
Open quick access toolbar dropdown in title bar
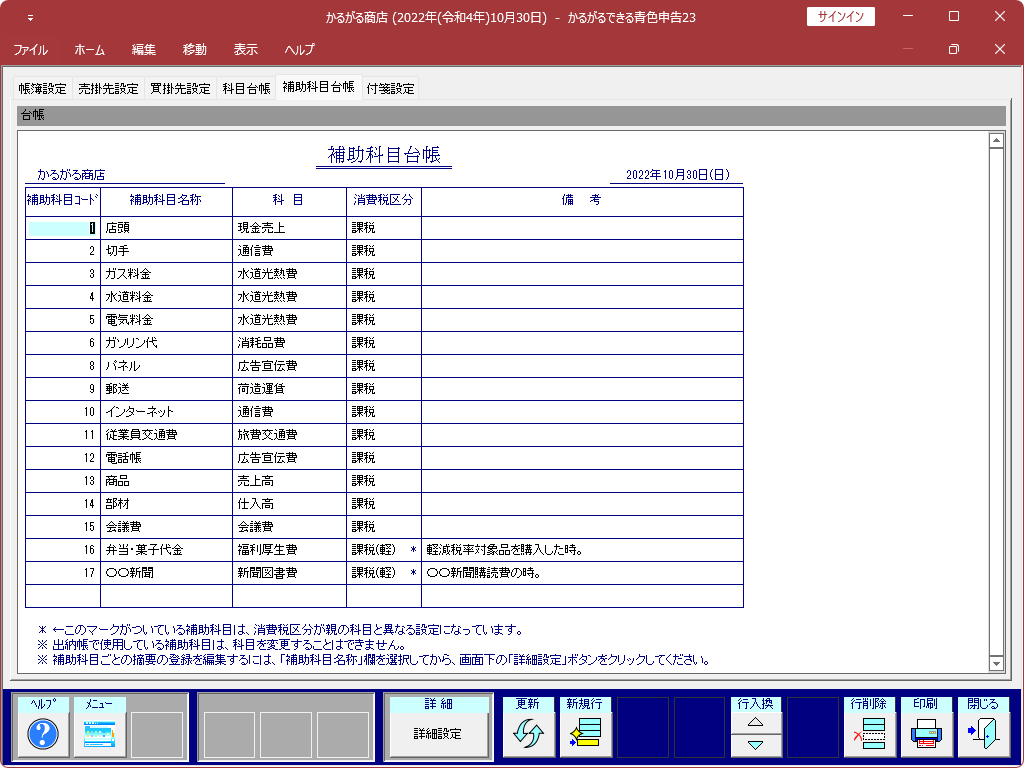pyautogui.click(x=30, y=18)
